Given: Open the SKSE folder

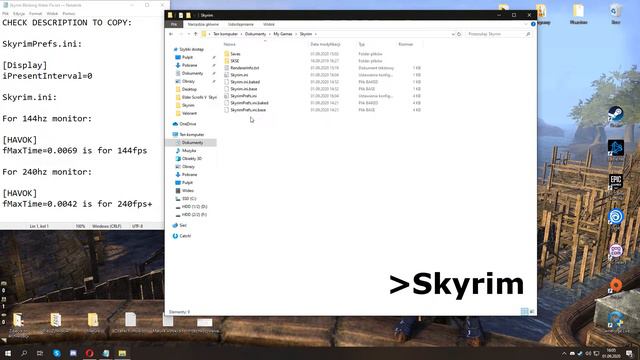Looking at the screenshot, I should click(x=235, y=61).
